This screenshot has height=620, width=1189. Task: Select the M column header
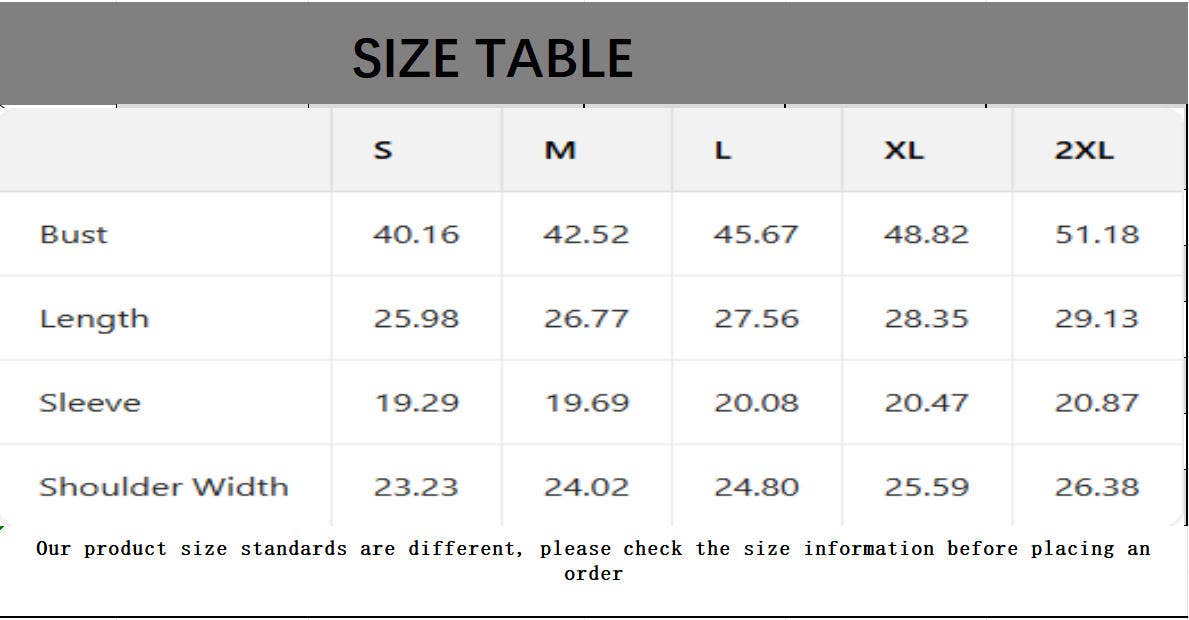(560, 151)
